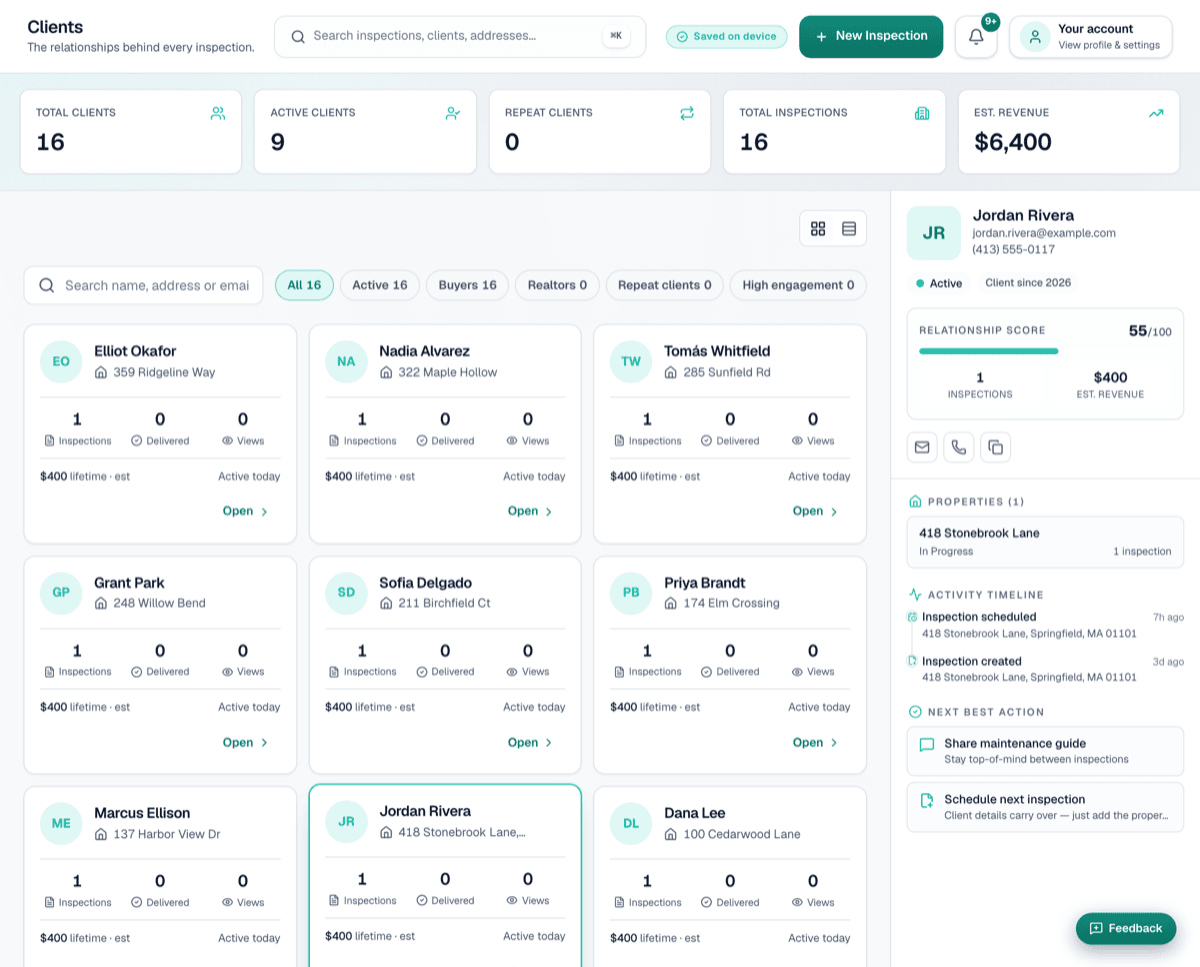Focus global search inspections field
This screenshot has width=1200, height=967.
point(460,36)
